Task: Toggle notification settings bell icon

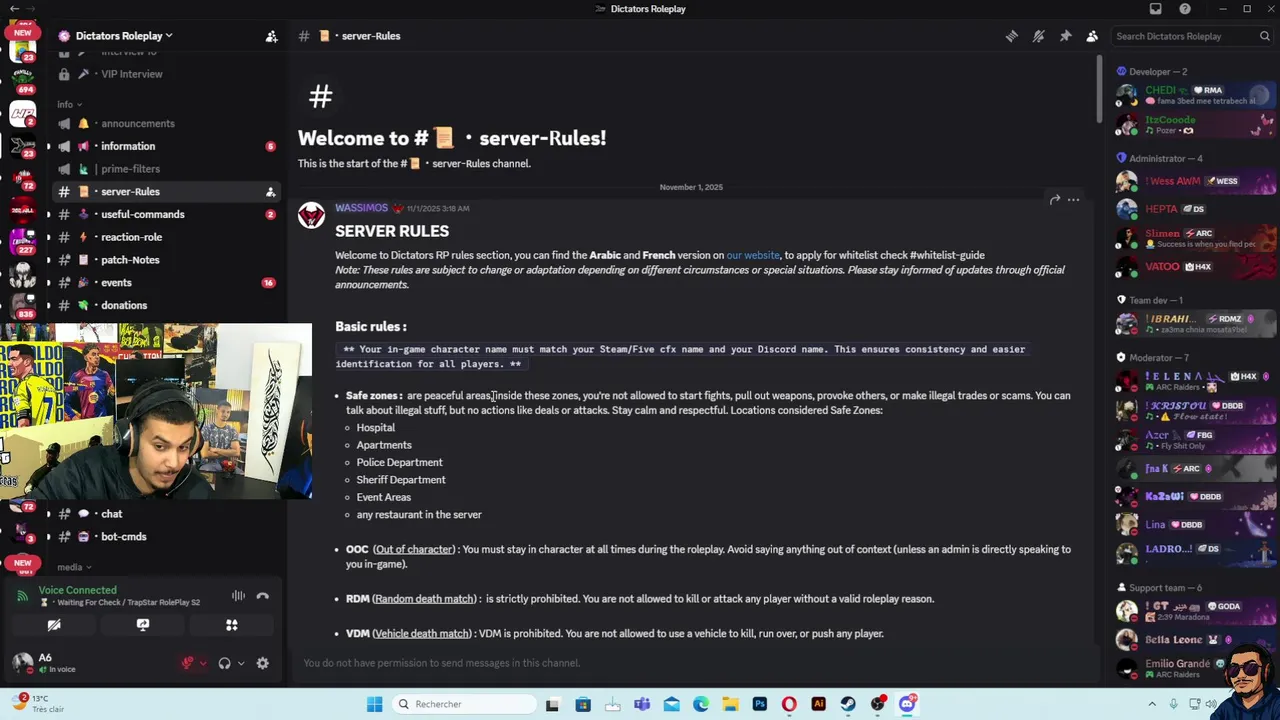Action: (x=1039, y=36)
